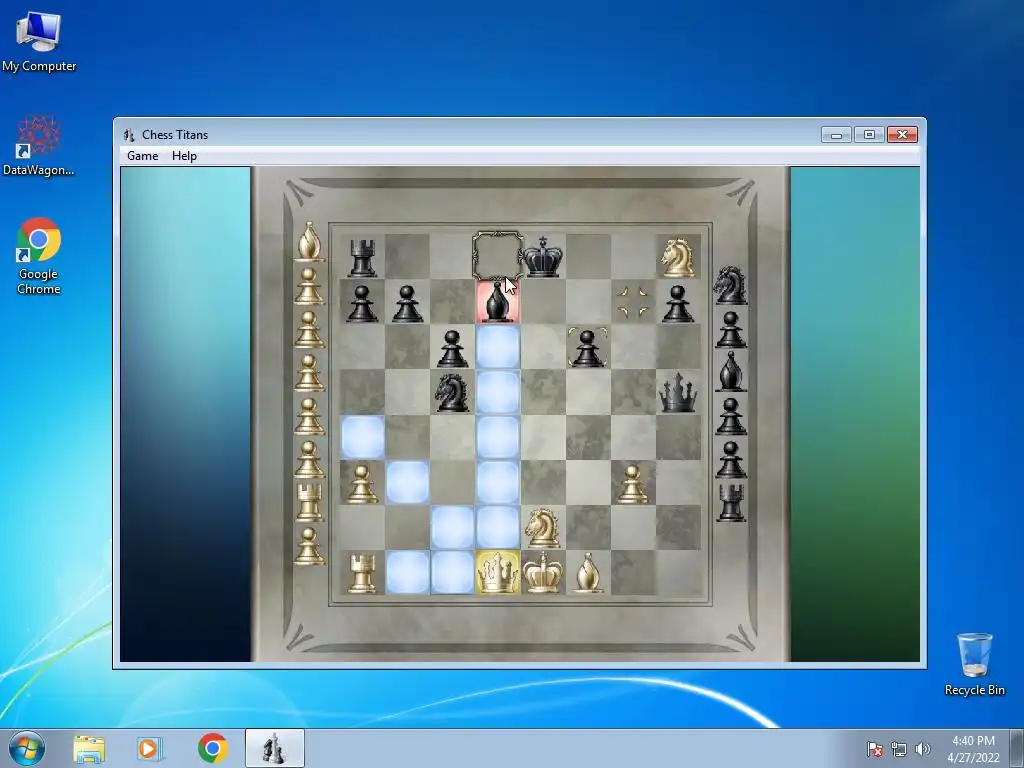The height and width of the screenshot is (768, 1024).
Task: Select the white pawn above the corner rook
Action: point(362,483)
